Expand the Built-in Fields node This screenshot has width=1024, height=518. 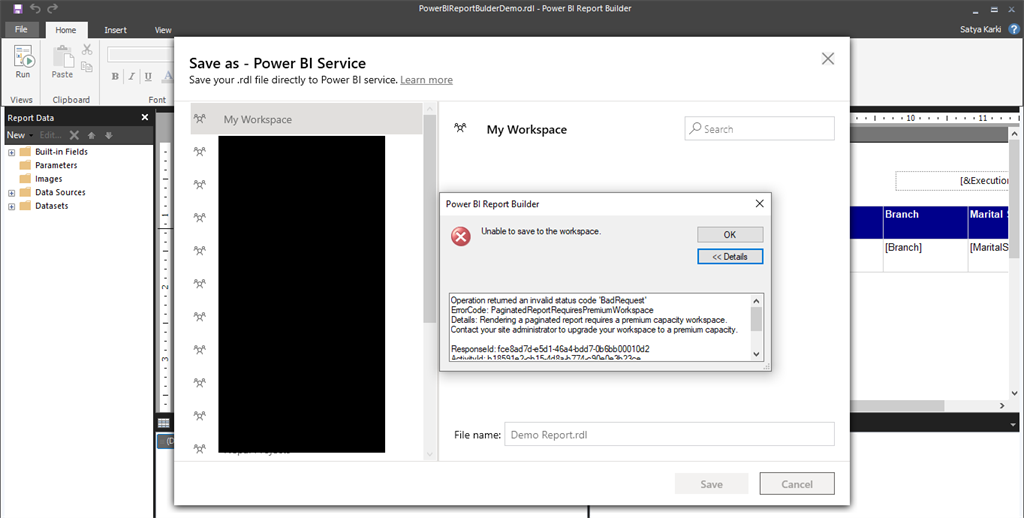pyautogui.click(x=11, y=152)
